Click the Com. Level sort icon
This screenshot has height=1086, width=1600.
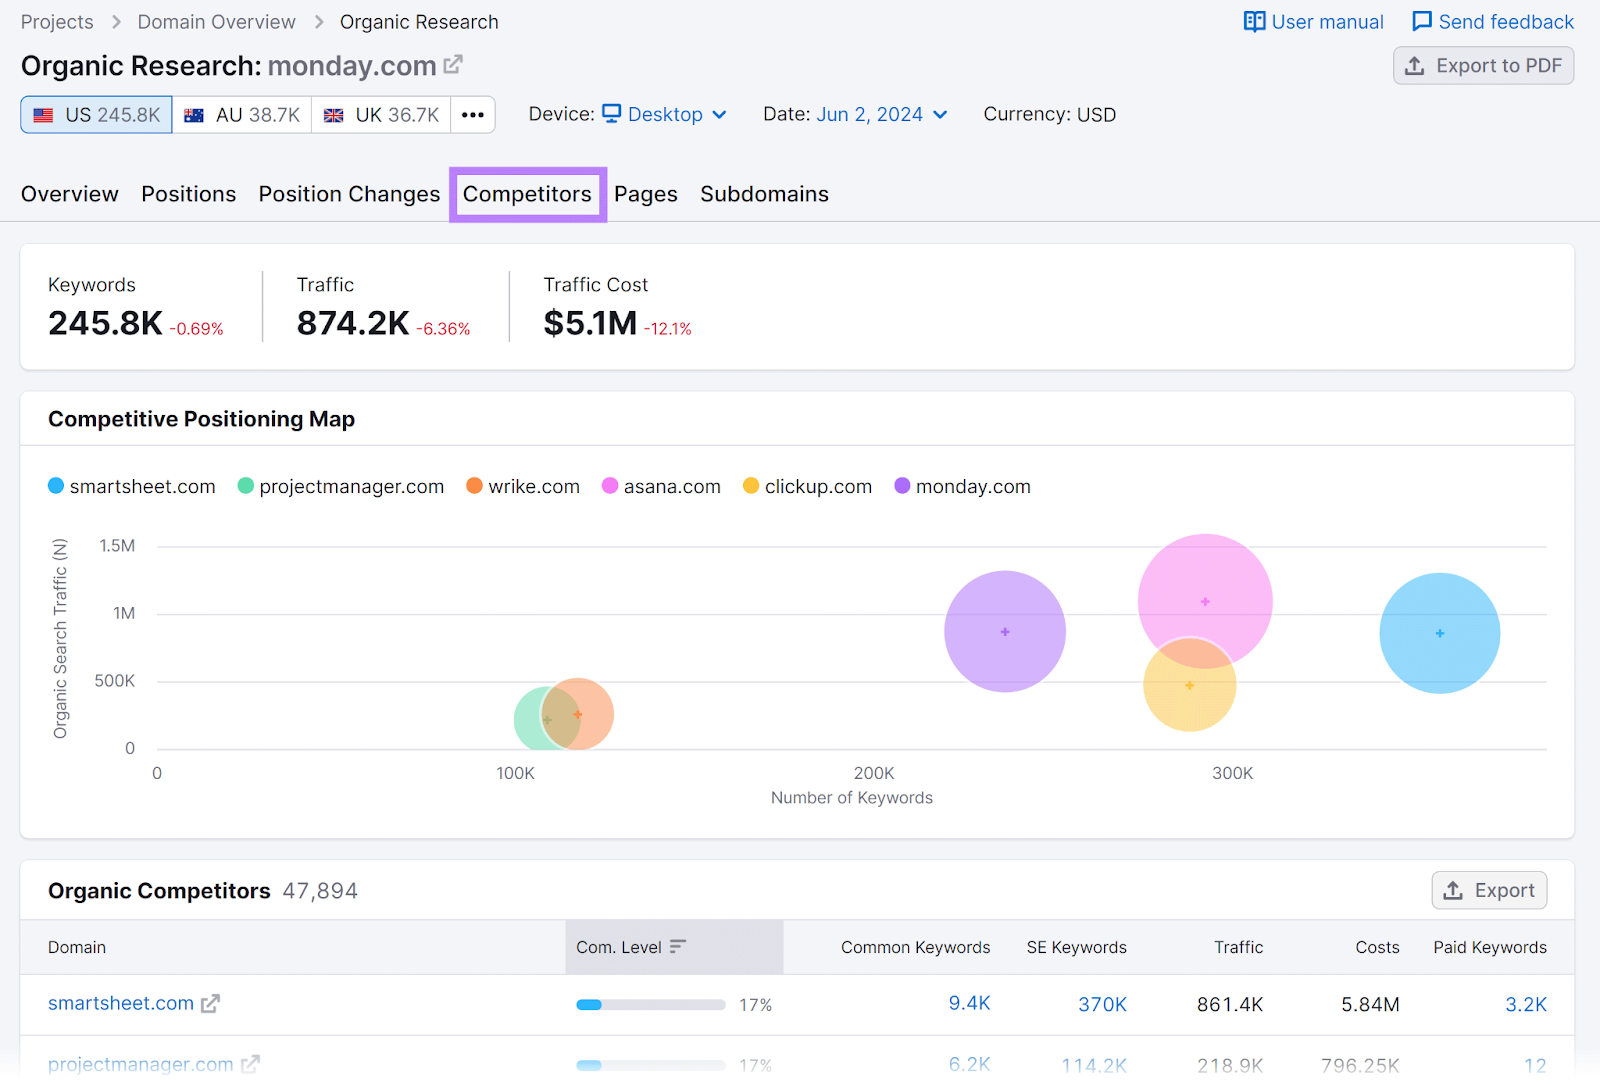tap(678, 947)
